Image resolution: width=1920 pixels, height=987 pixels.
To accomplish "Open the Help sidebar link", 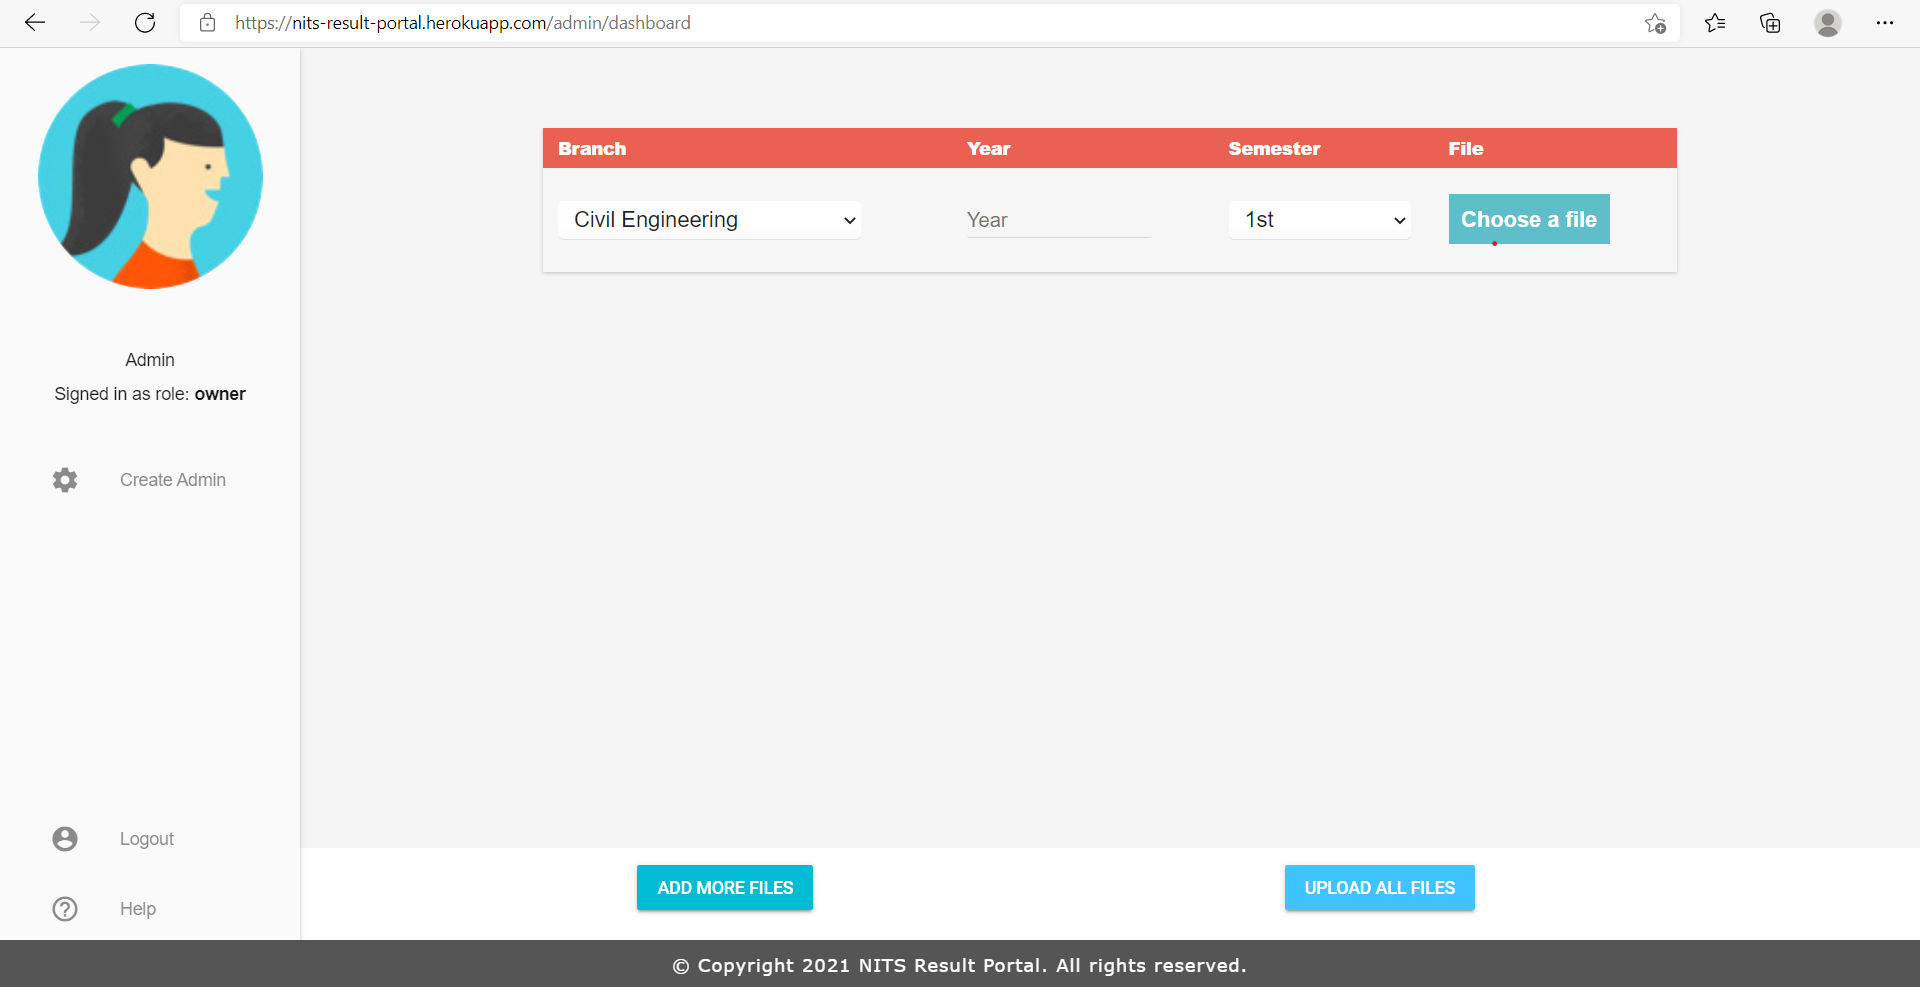I will [x=138, y=909].
